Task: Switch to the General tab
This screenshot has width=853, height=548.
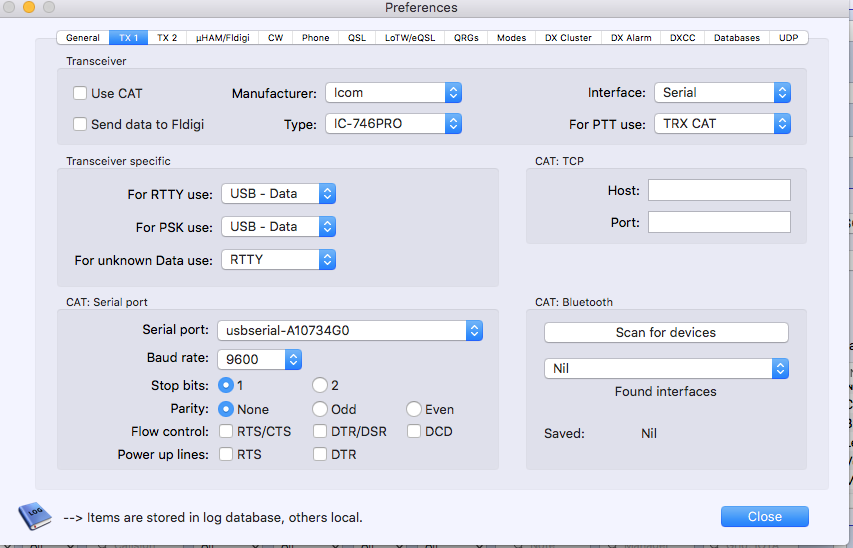Action: 83,38
